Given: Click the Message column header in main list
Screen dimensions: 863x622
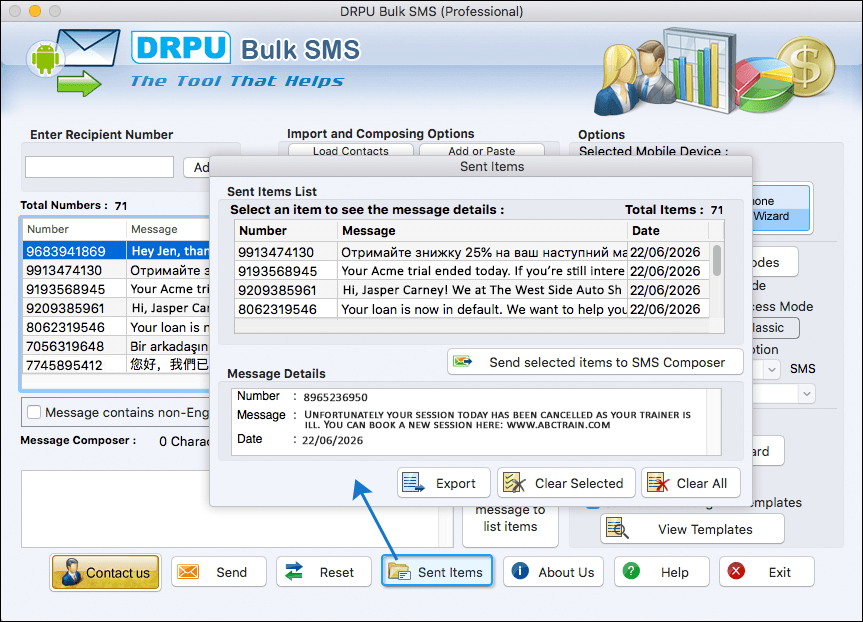Looking at the screenshot, I should [168, 229].
